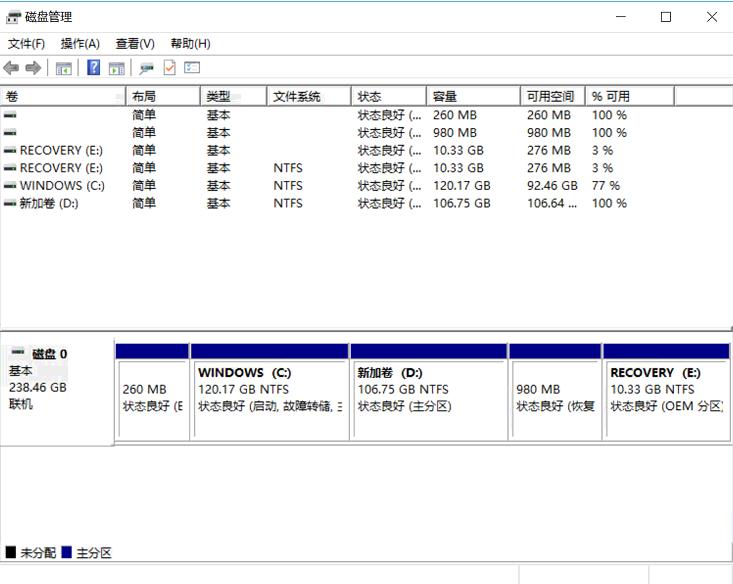Click the drive icon of 新加卷 (D:) row
733x584 pixels.
tap(10, 203)
